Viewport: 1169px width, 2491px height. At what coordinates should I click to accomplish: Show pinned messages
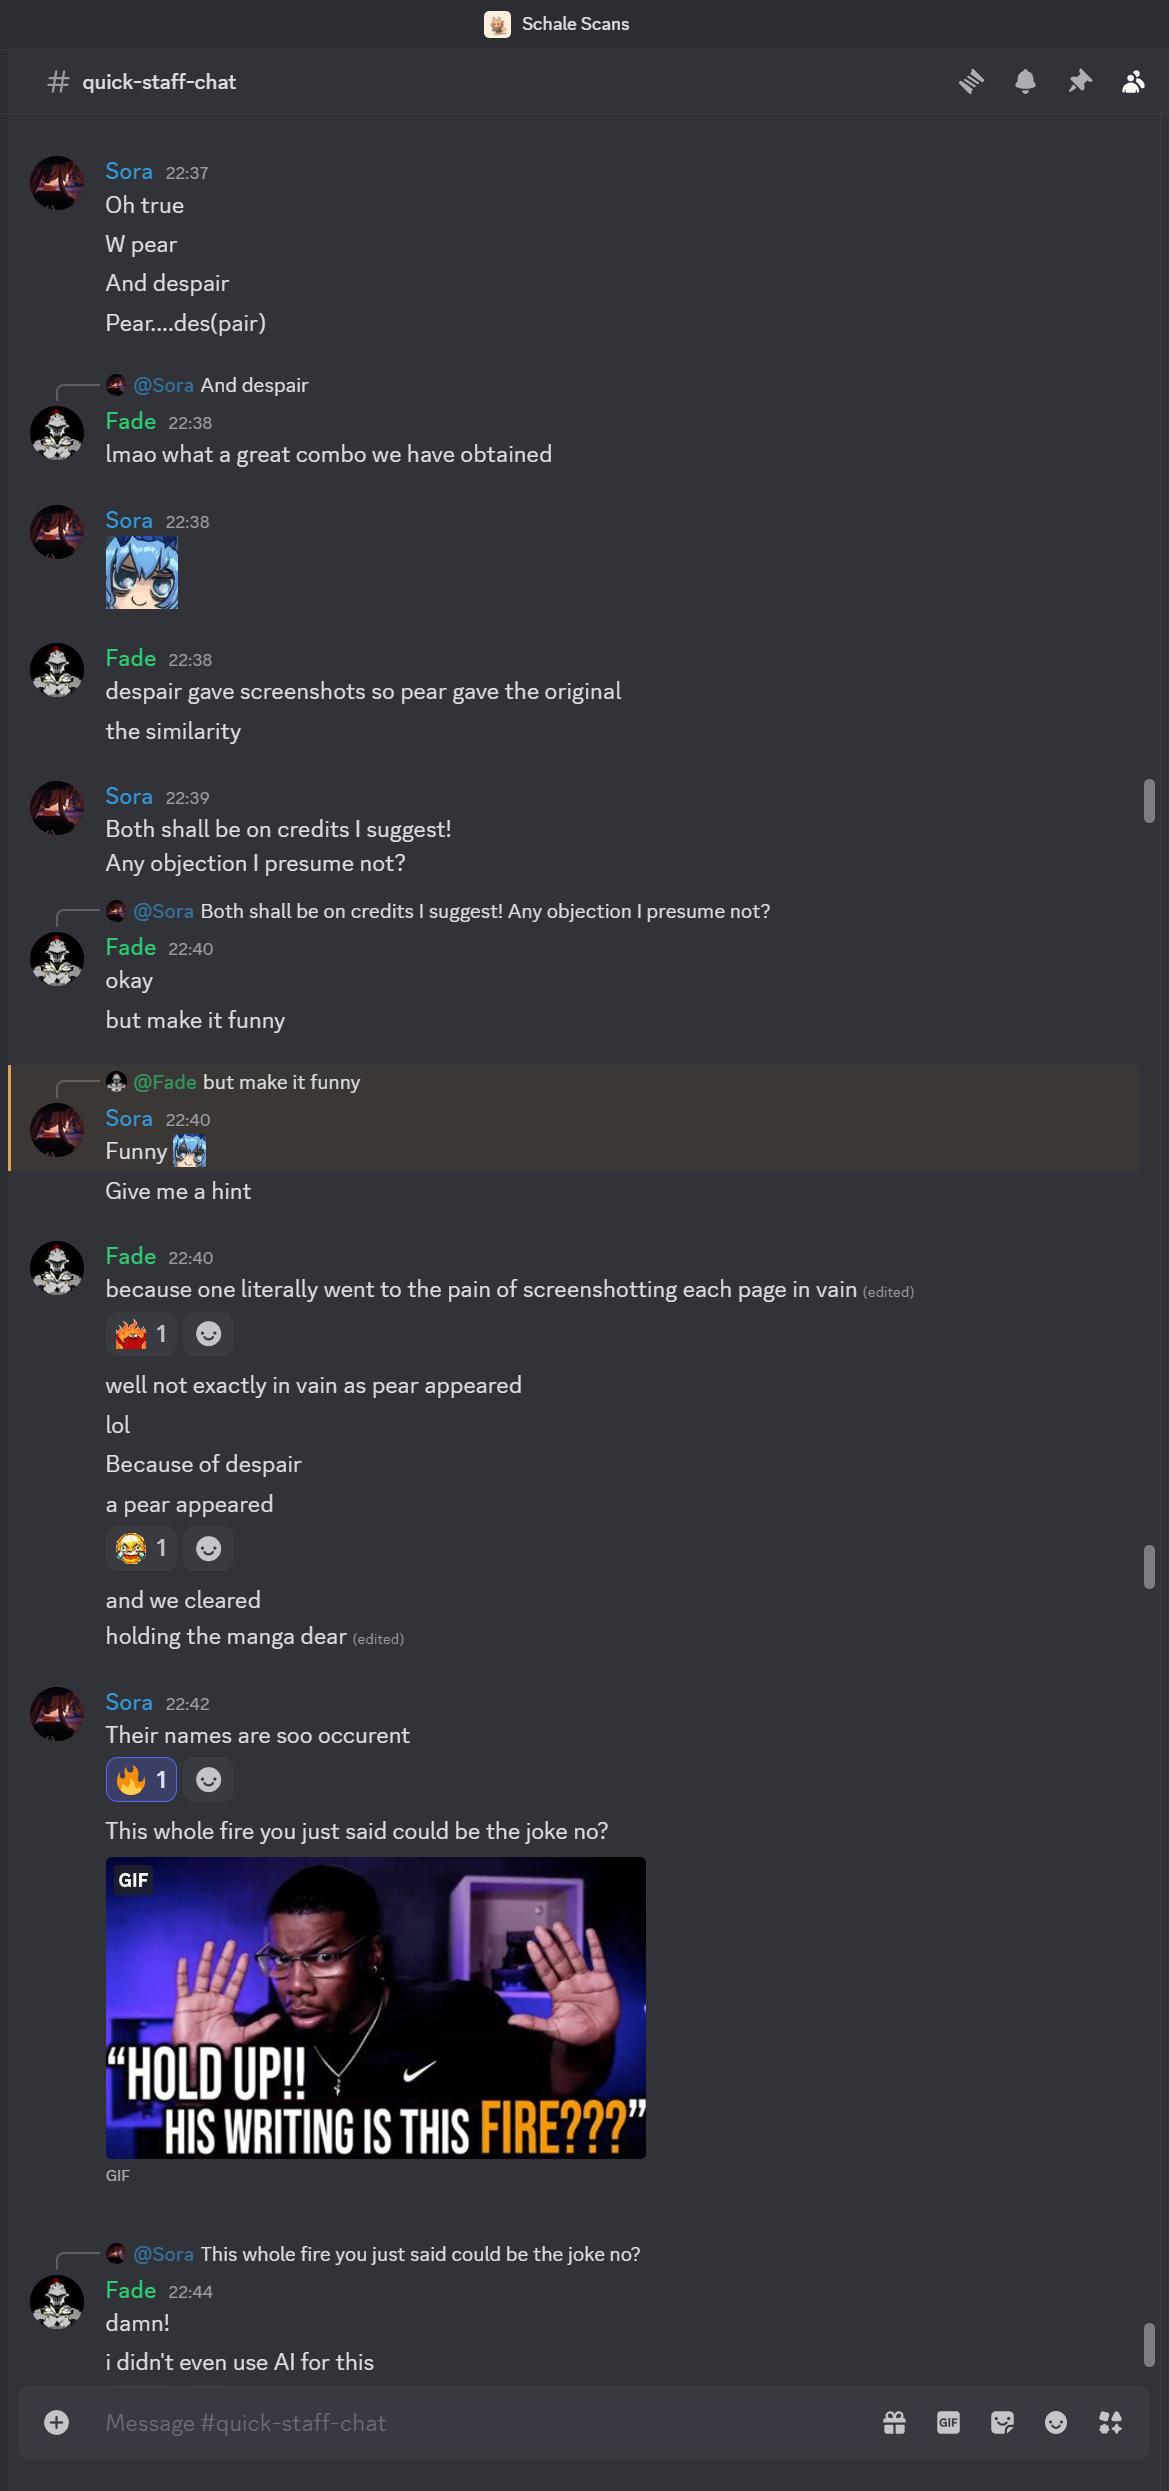[x=1079, y=81]
